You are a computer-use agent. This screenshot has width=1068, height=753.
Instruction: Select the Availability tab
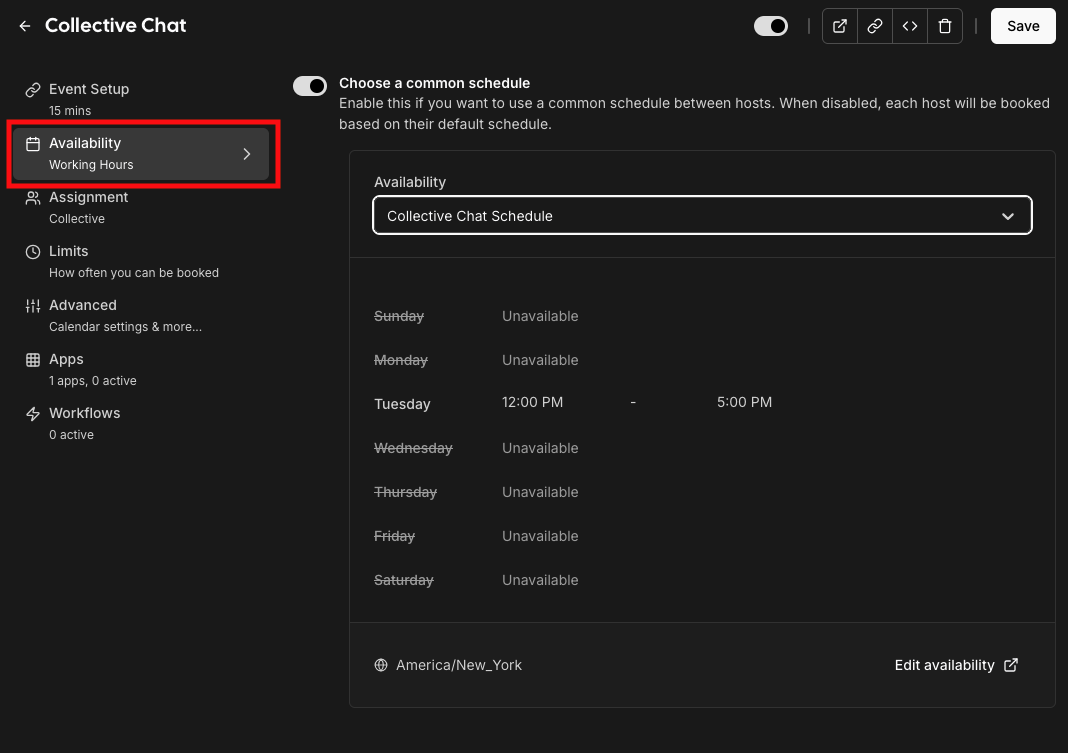[x=141, y=154]
